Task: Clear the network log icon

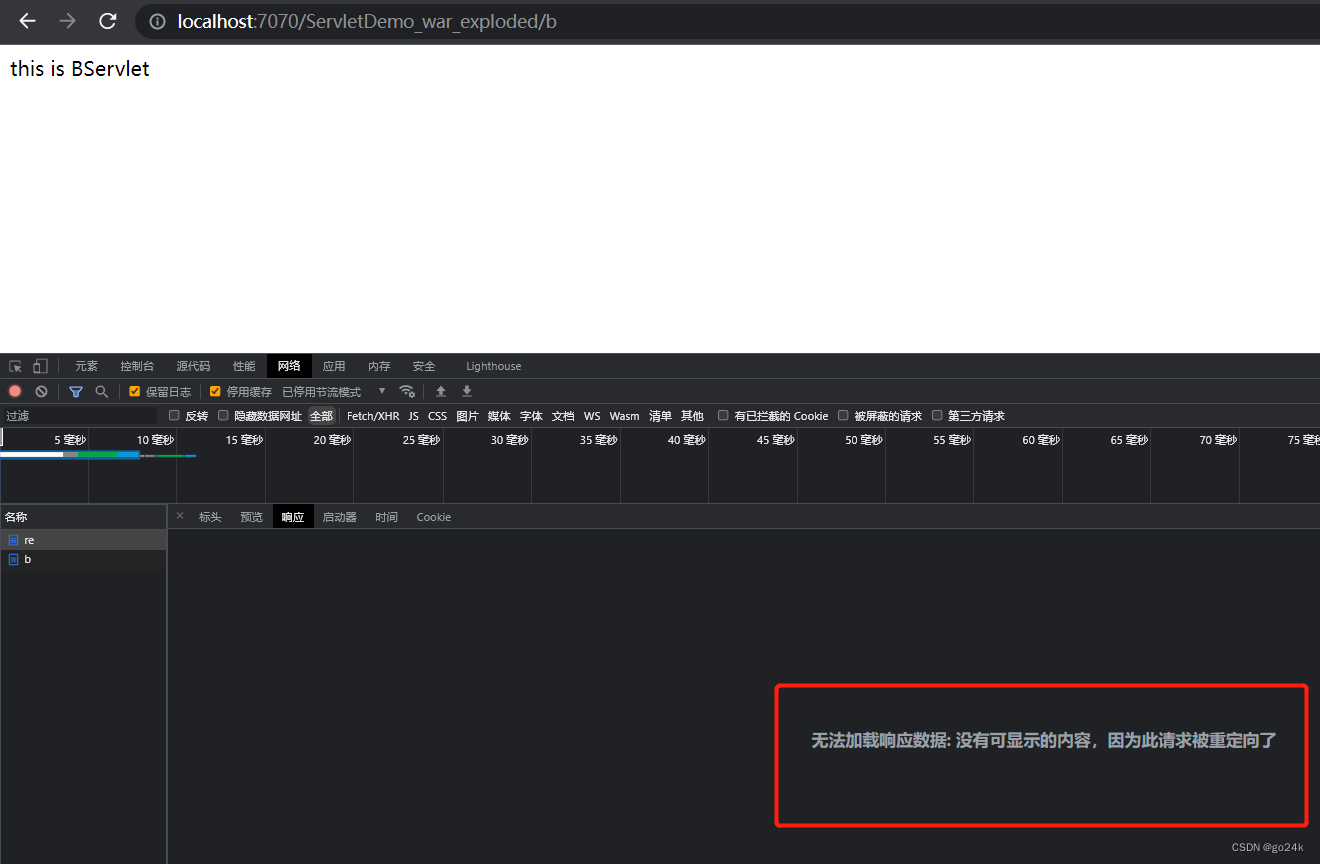Action: (x=41, y=391)
